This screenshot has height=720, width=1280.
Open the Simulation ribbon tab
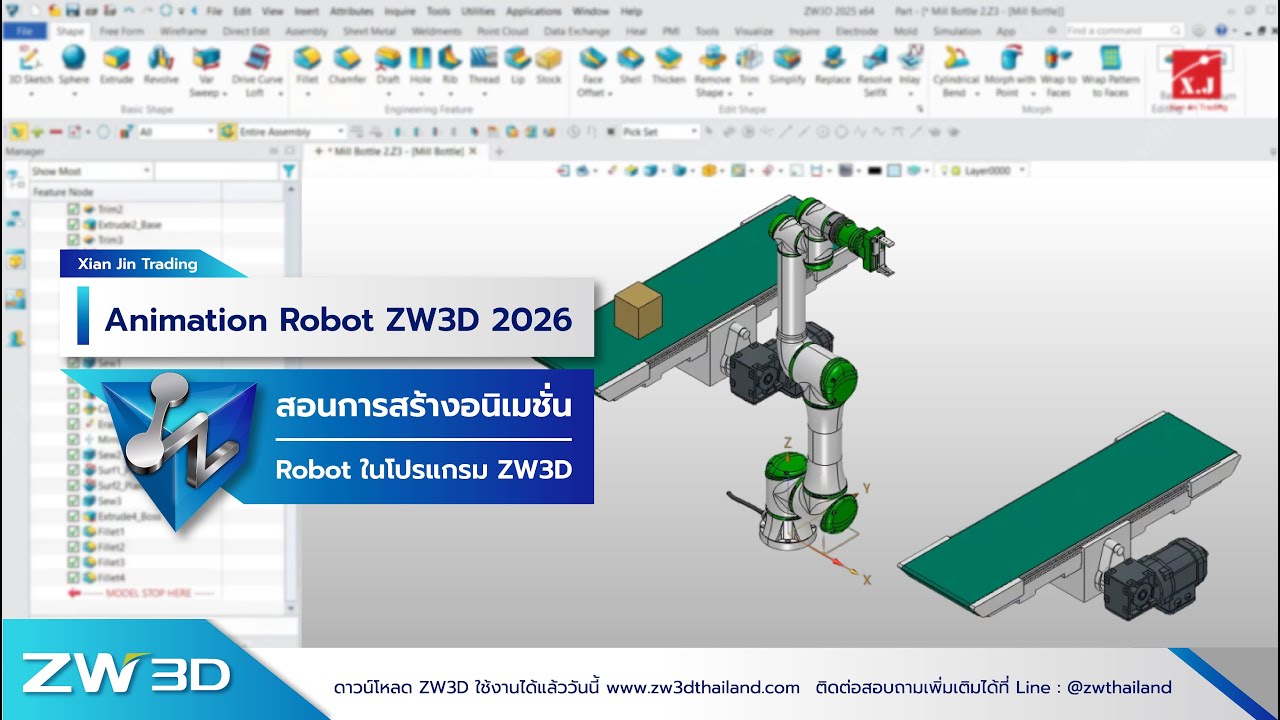click(x=957, y=31)
